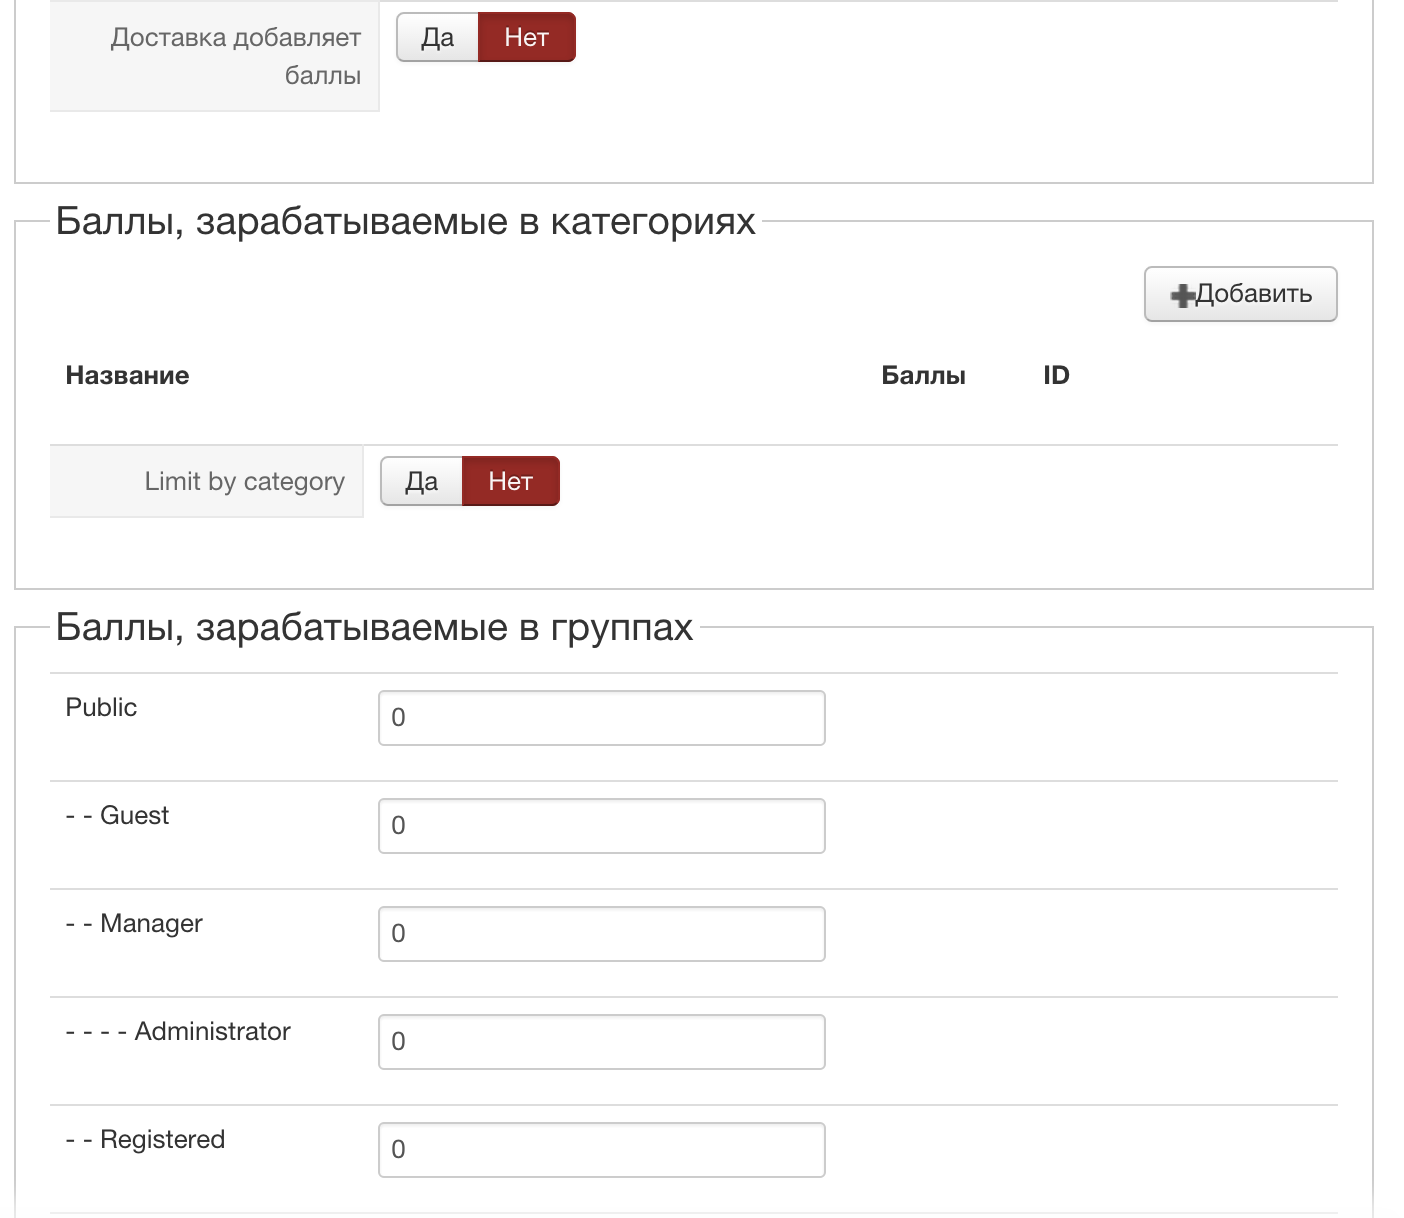Click the ID column header

tap(1056, 376)
